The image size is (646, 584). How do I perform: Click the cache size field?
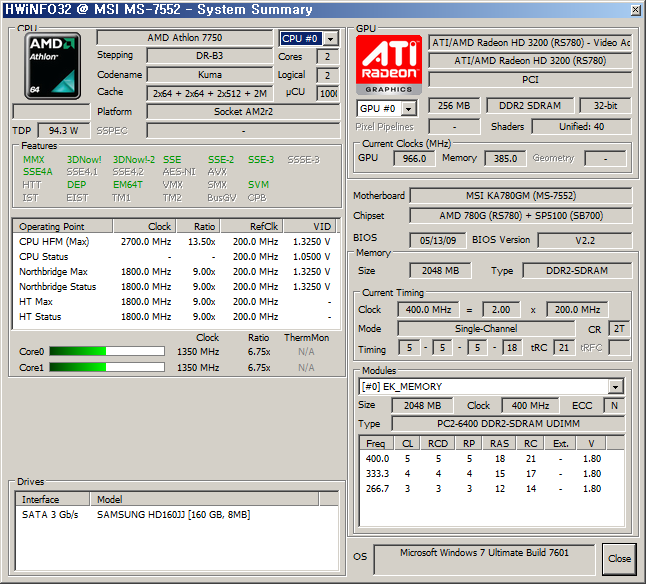pos(209,93)
